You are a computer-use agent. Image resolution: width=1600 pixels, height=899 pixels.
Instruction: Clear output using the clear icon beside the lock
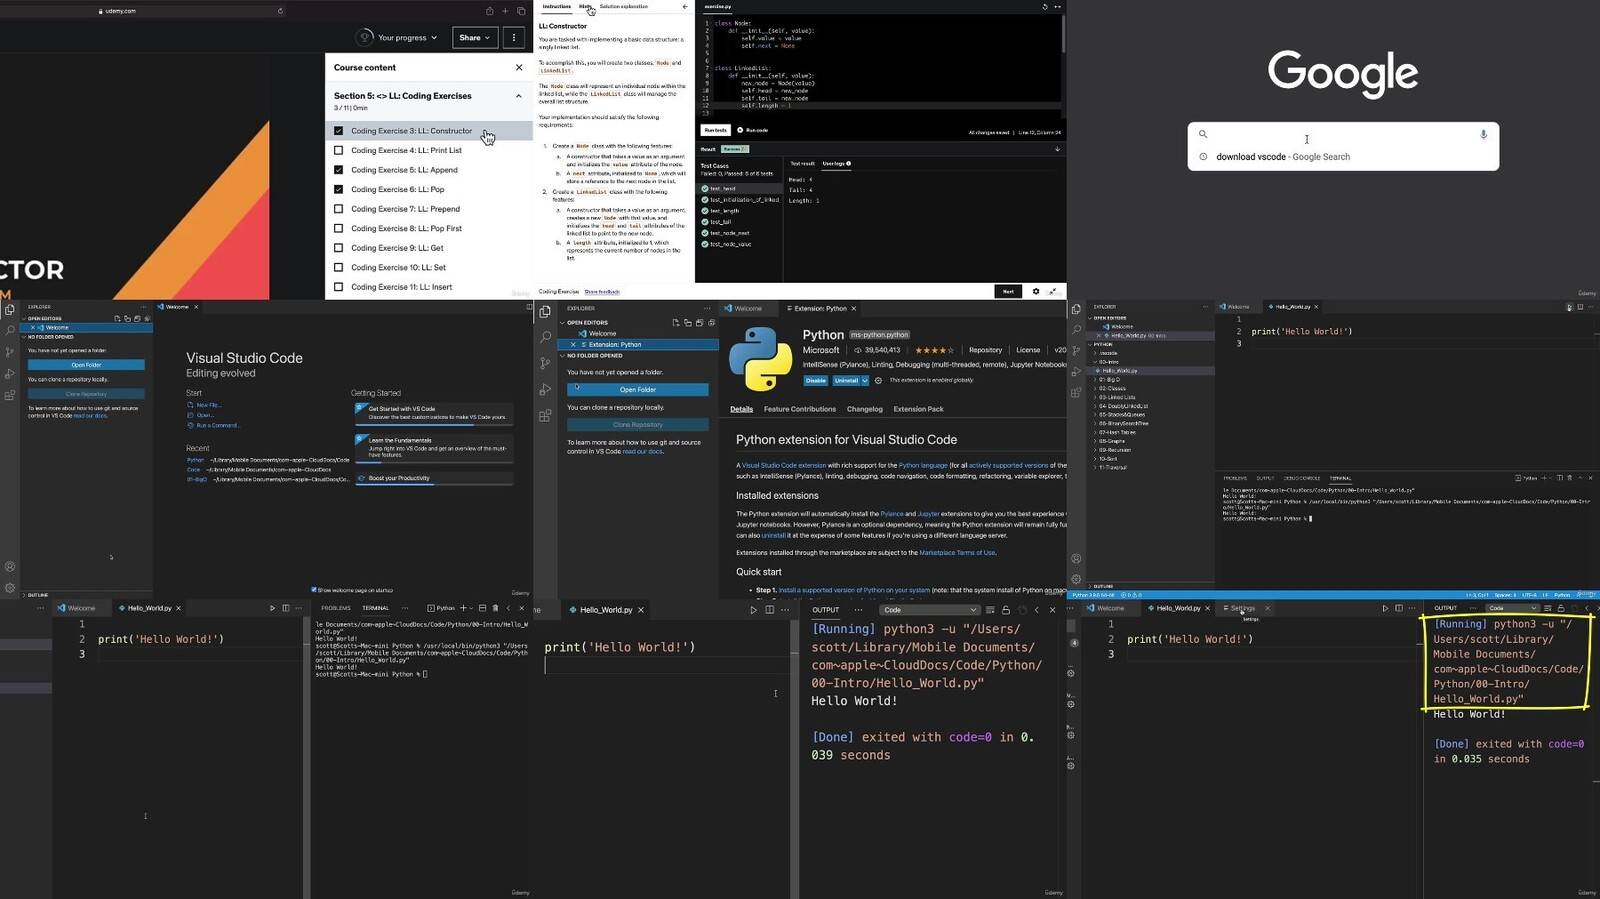click(990, 610)
